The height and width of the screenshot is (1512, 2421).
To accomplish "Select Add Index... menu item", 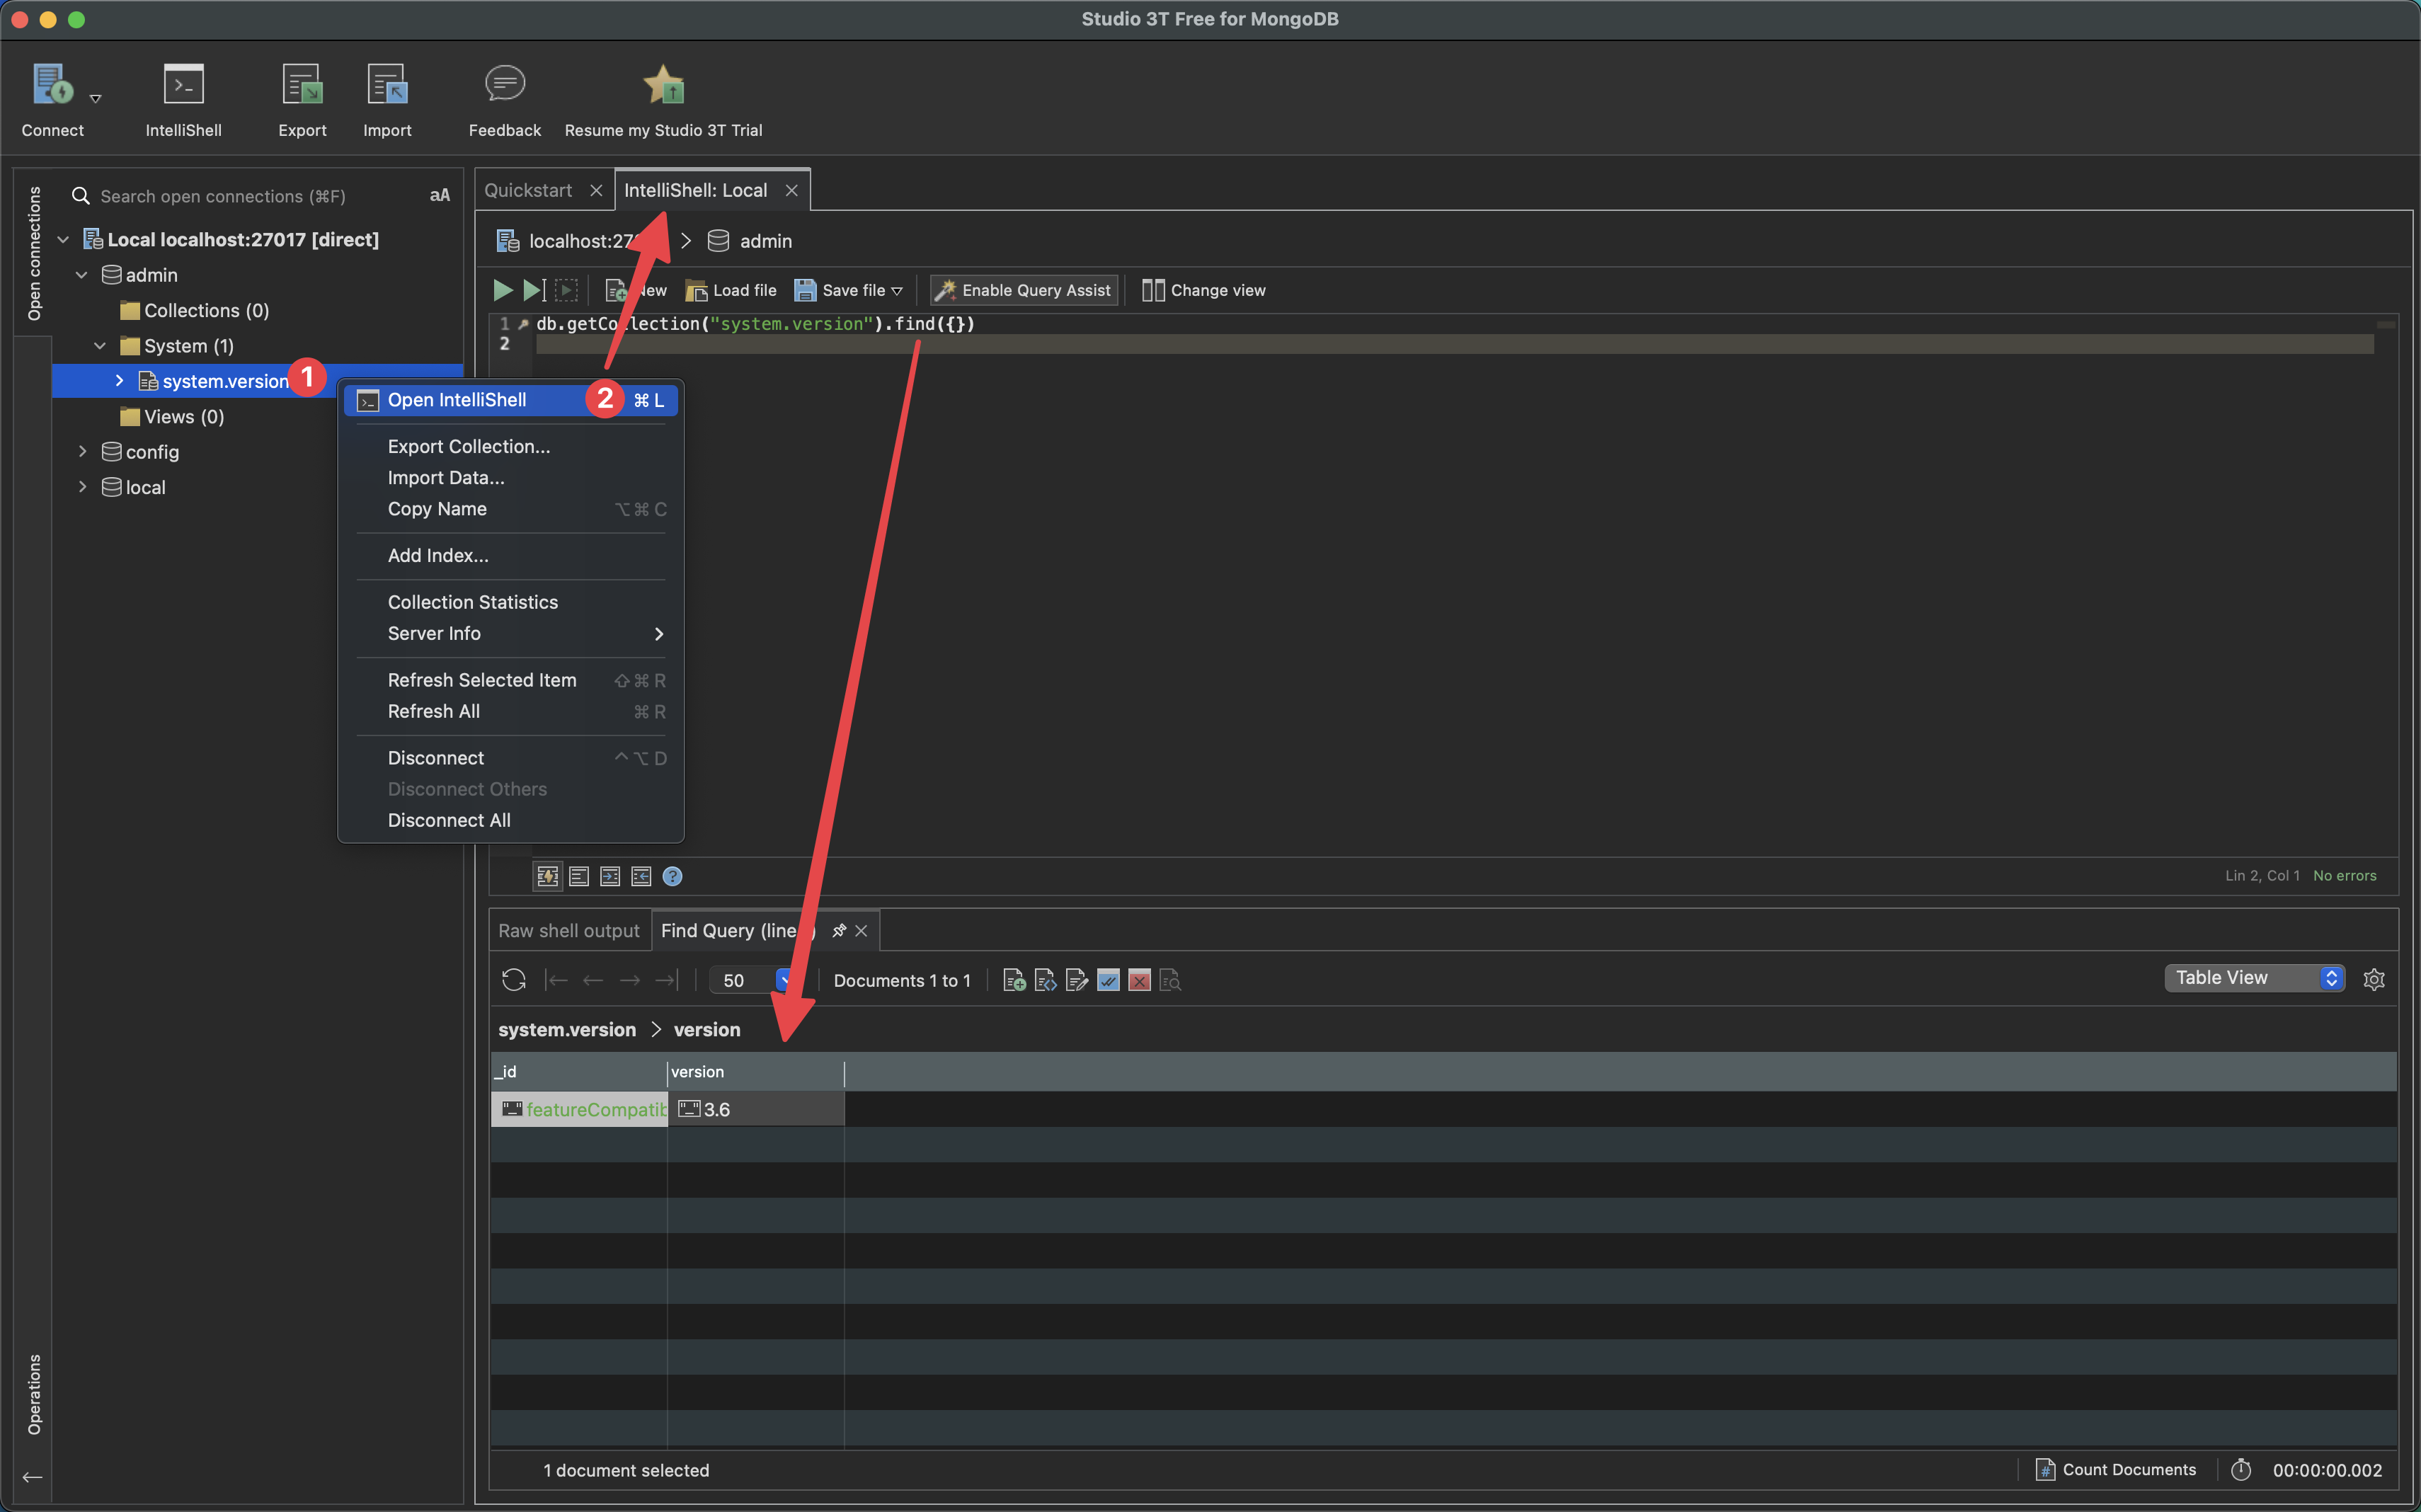I will [511, 555].
